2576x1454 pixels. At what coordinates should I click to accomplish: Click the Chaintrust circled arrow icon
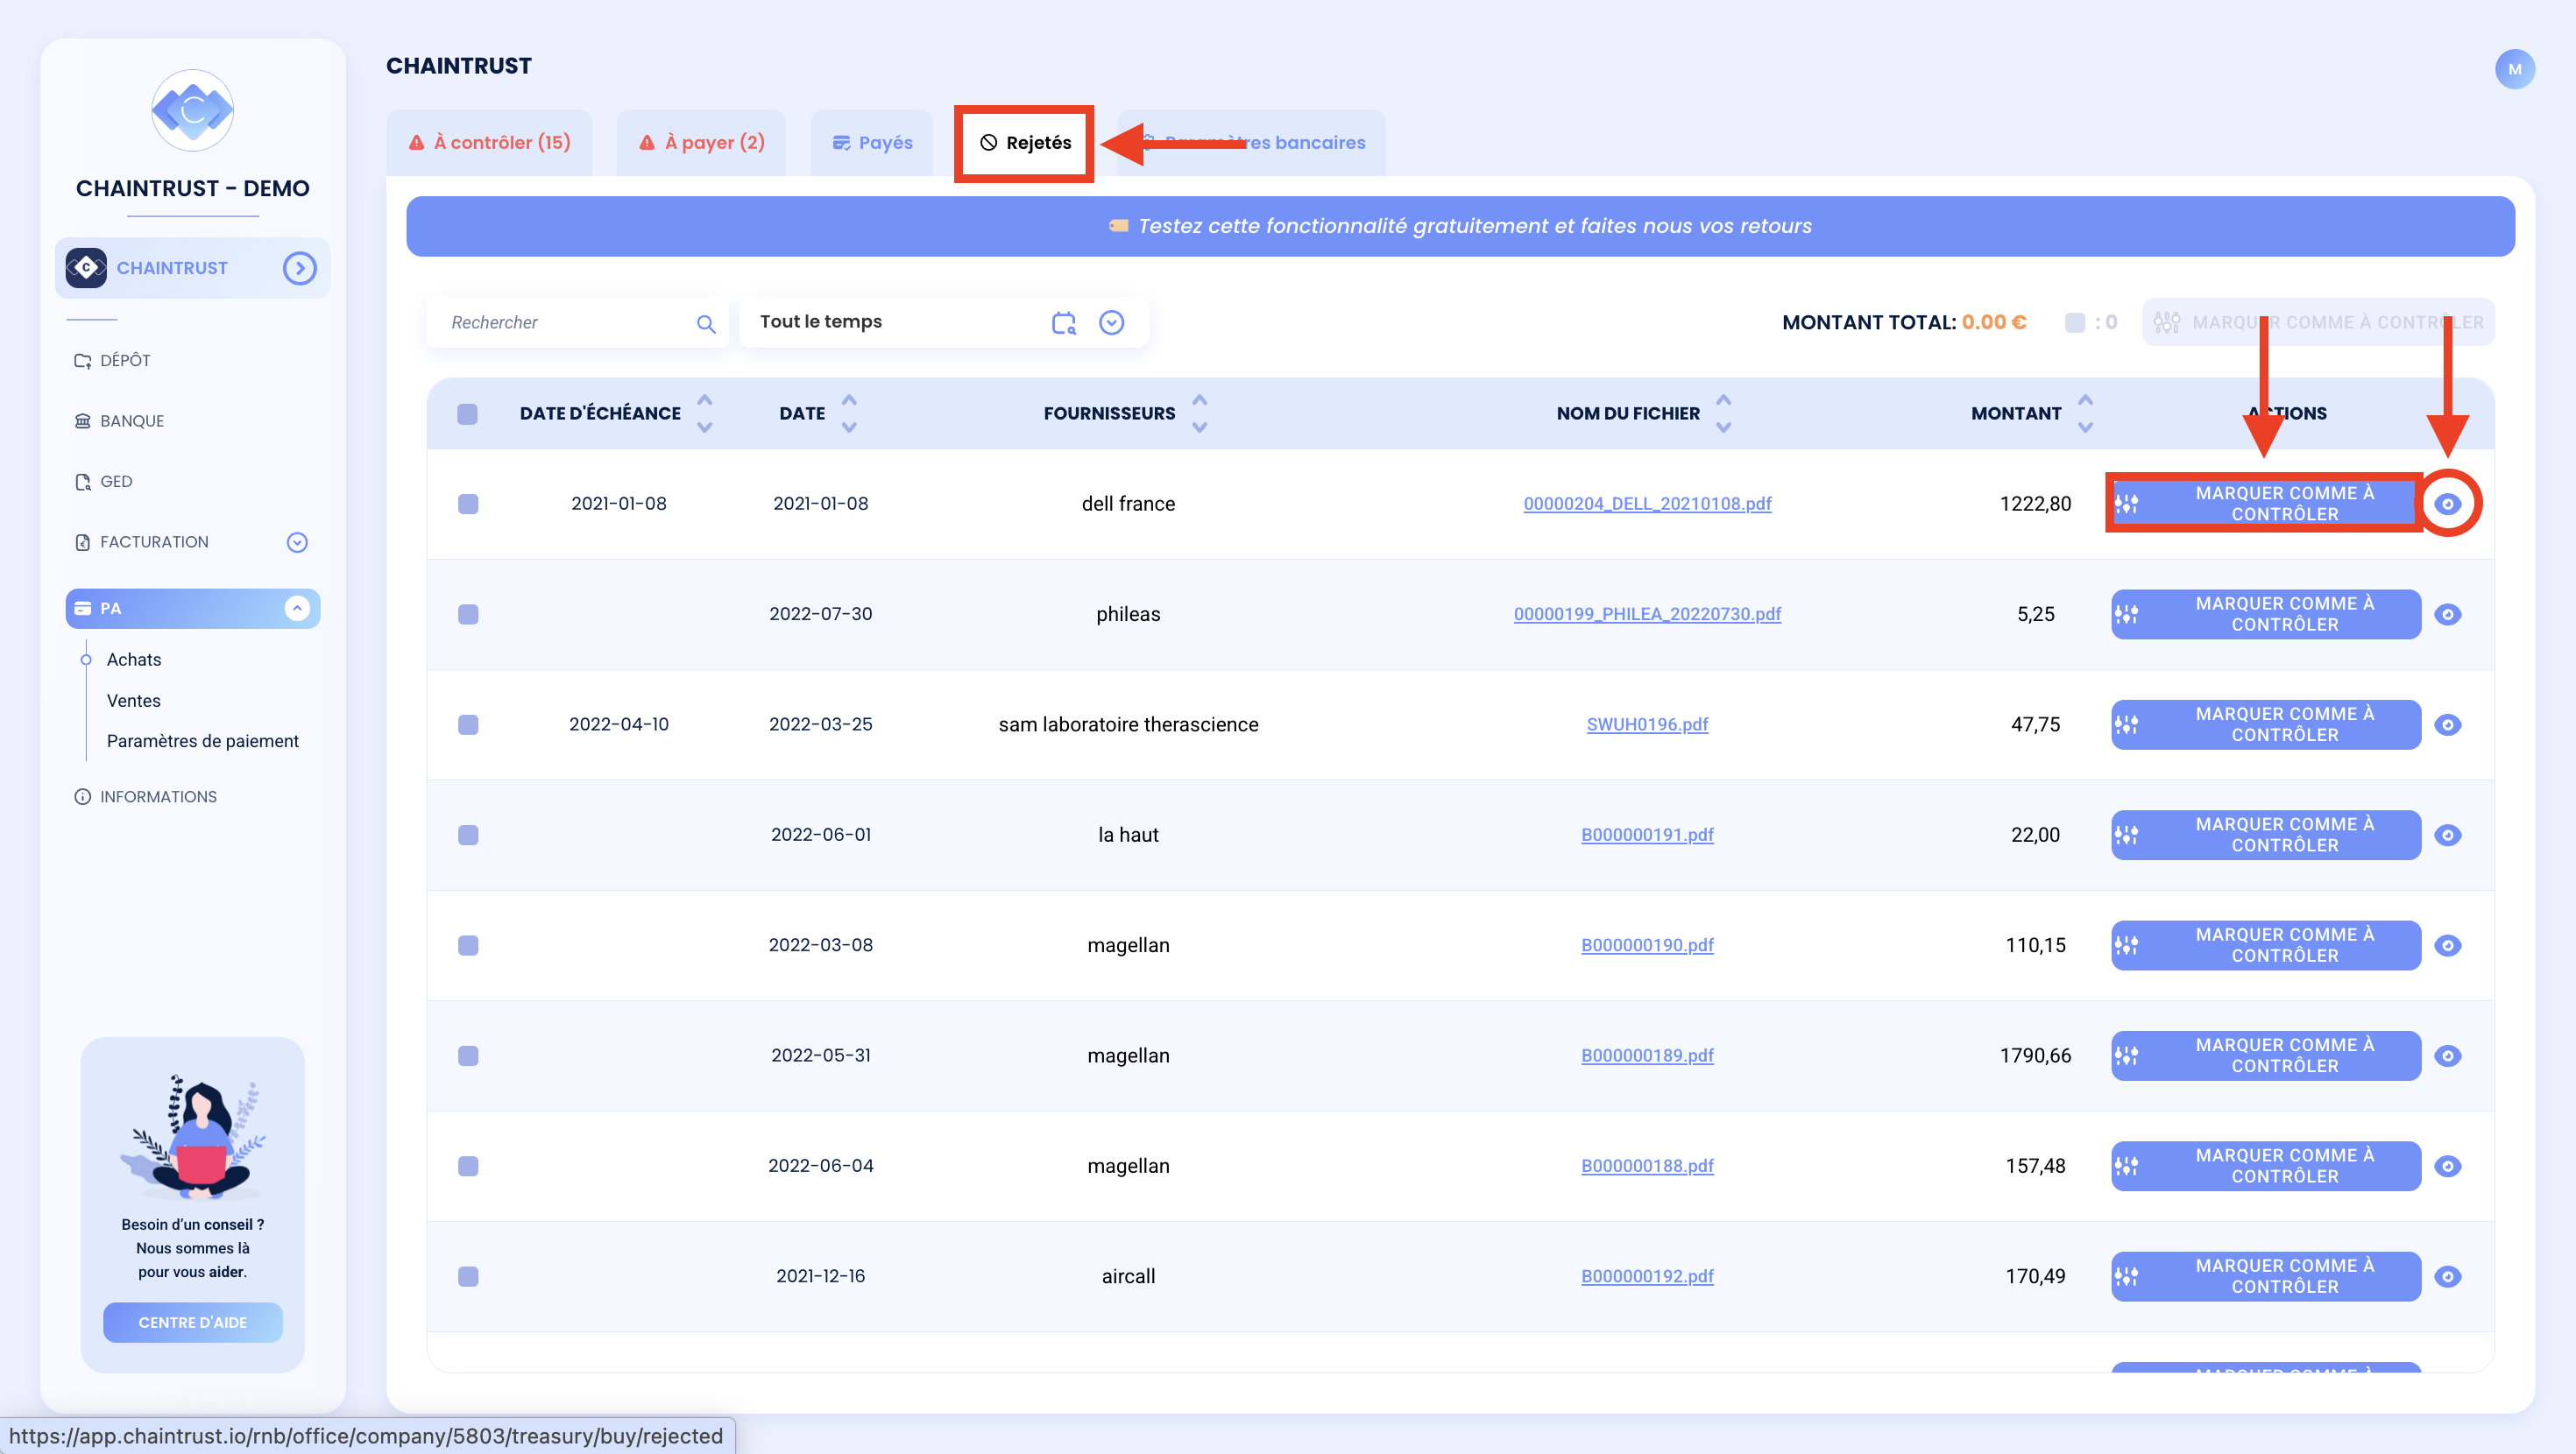click(299, 268)
